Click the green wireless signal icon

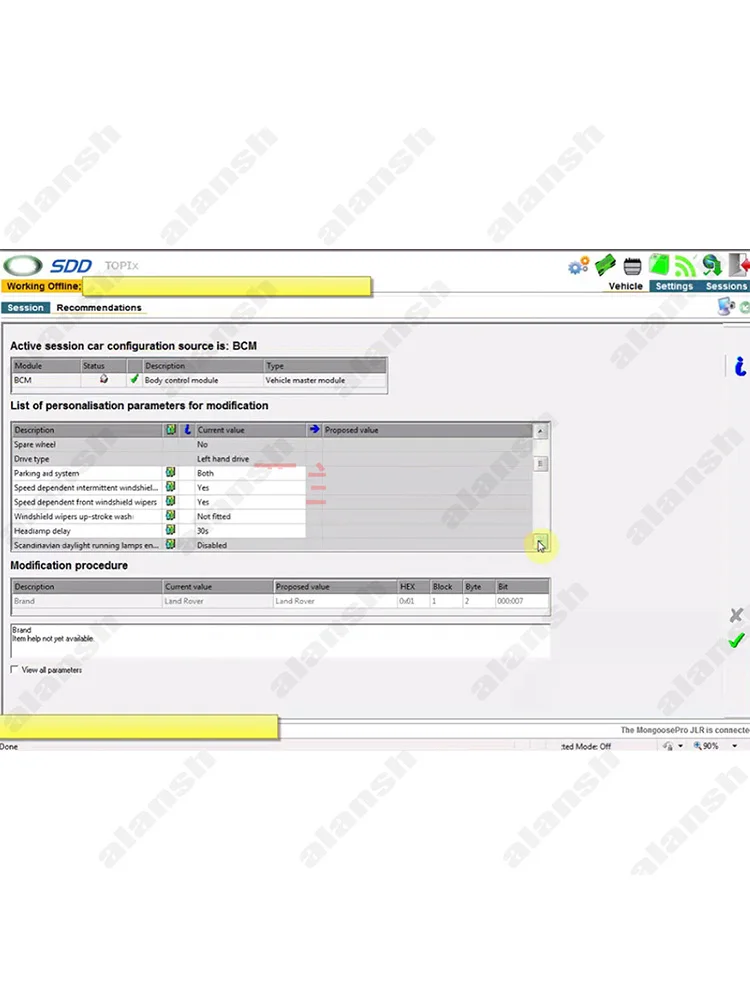tap(685, 265)
